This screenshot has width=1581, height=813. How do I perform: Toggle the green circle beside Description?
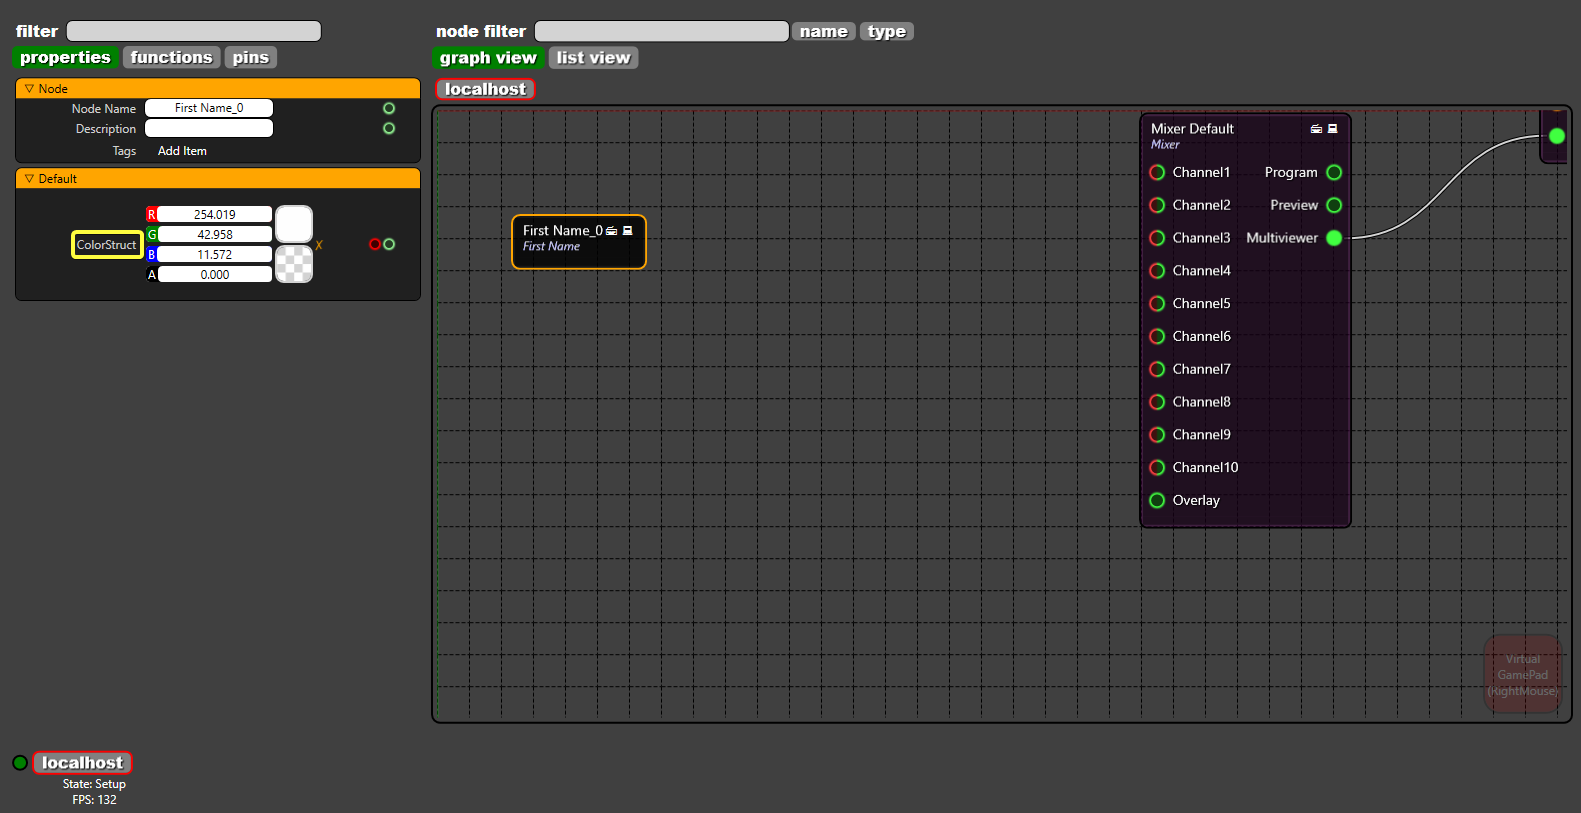pyautogui.click(x=389, y=128)
